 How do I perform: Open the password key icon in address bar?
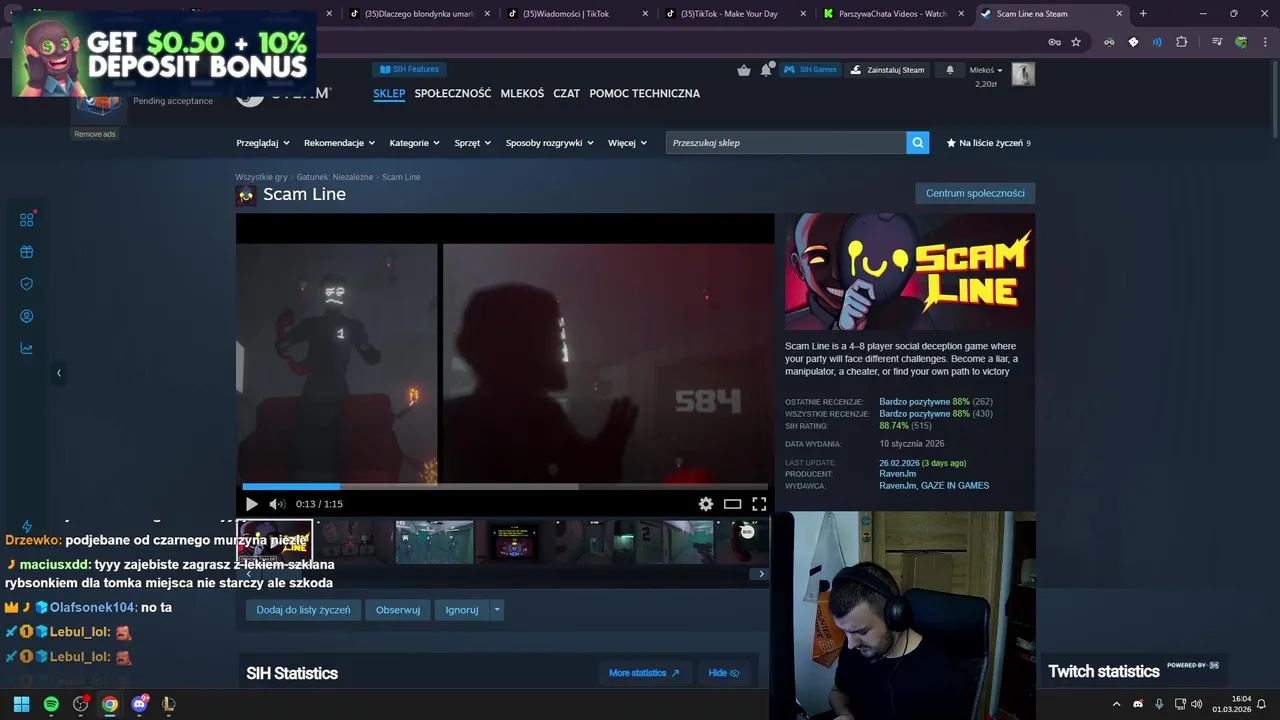coord(1054,42)
